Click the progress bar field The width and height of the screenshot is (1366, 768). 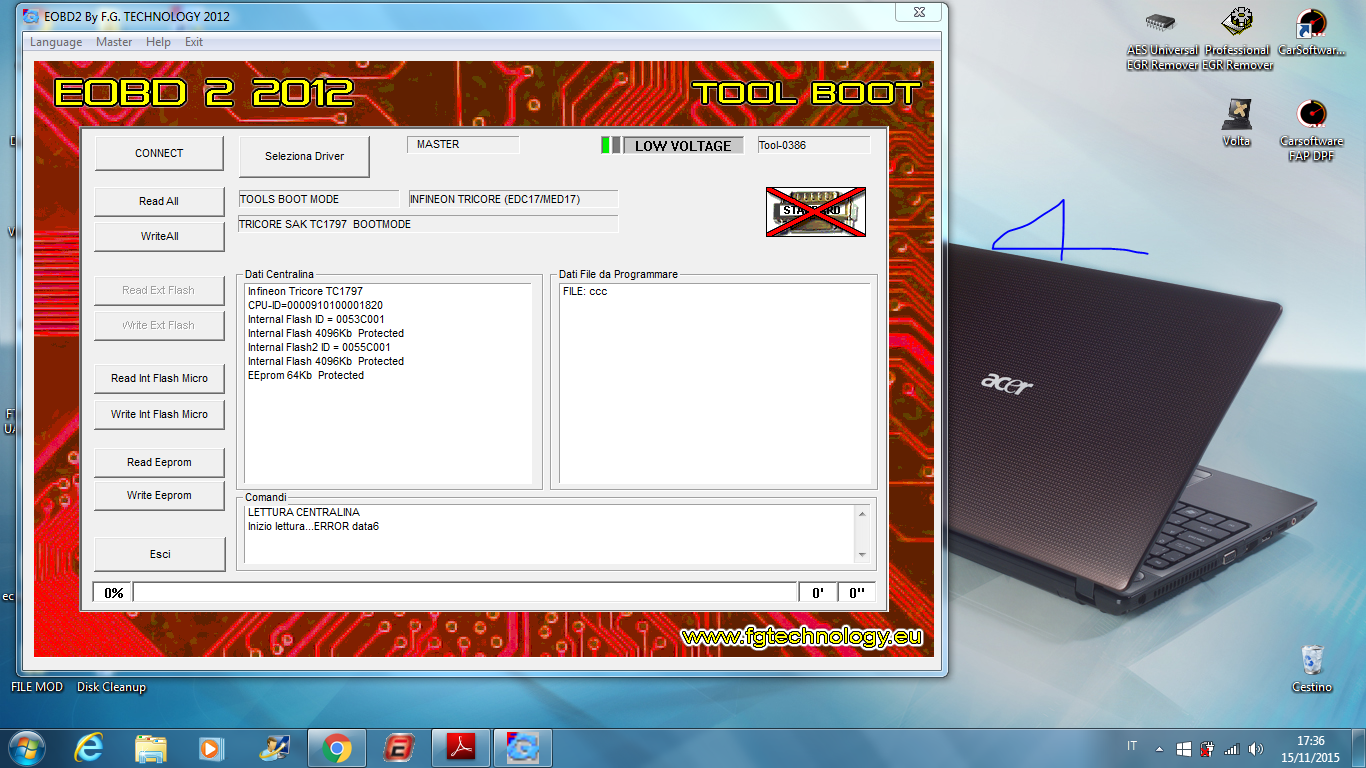pos(464,593)
